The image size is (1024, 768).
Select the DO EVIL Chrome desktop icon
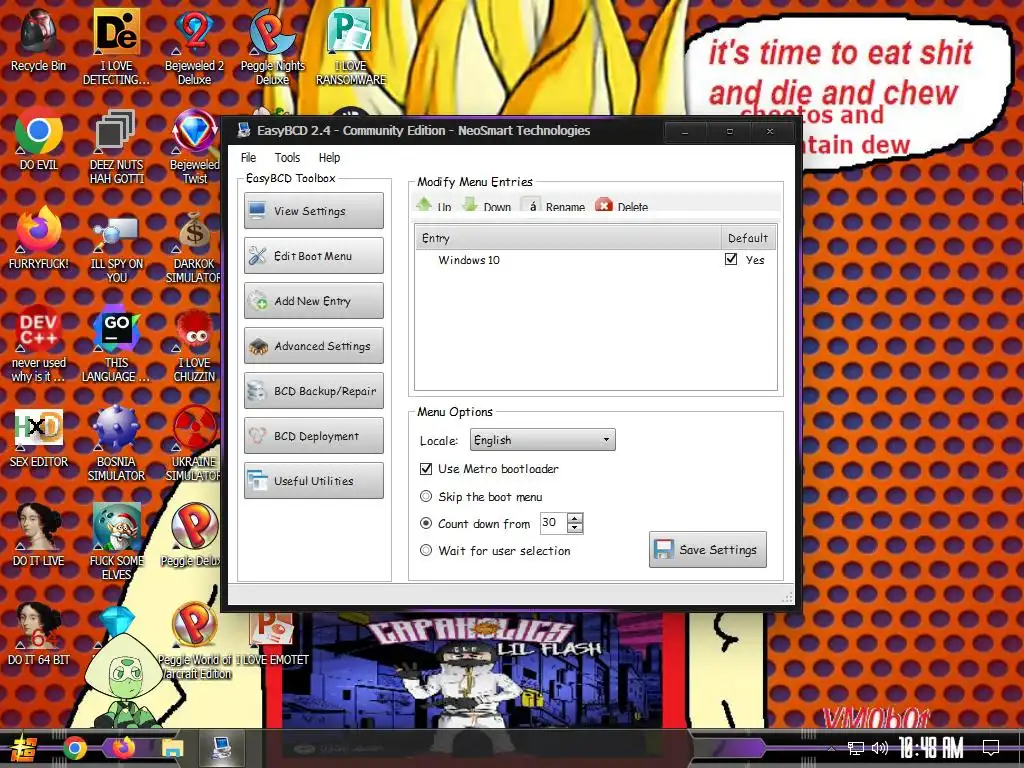pyautogui.click(x=39, y=140)
